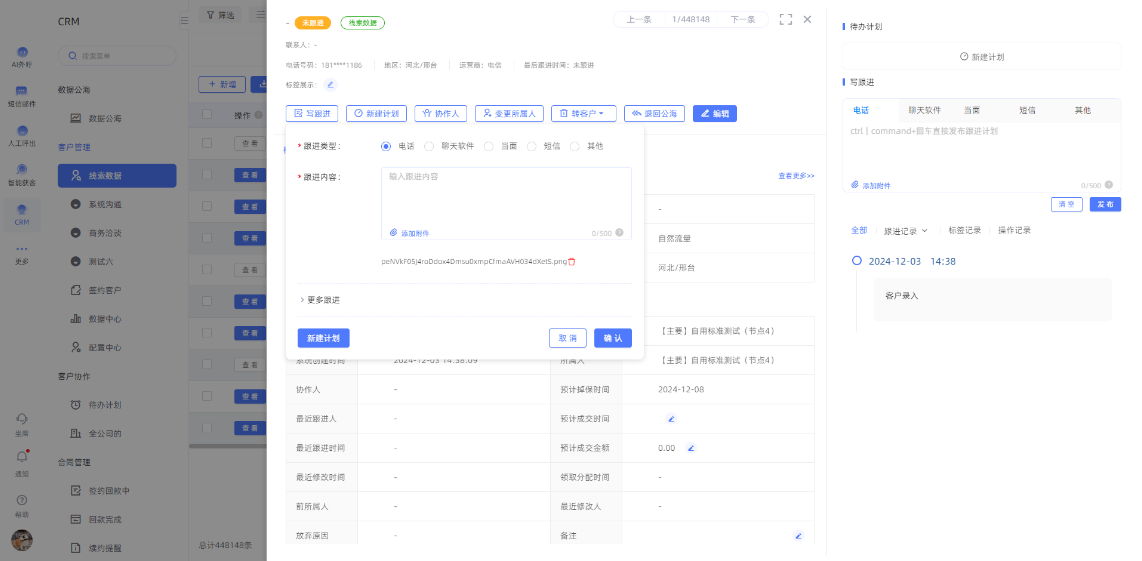
Task: Click the help icon beside 0/500 in dialog
Action: coord(620,233)
